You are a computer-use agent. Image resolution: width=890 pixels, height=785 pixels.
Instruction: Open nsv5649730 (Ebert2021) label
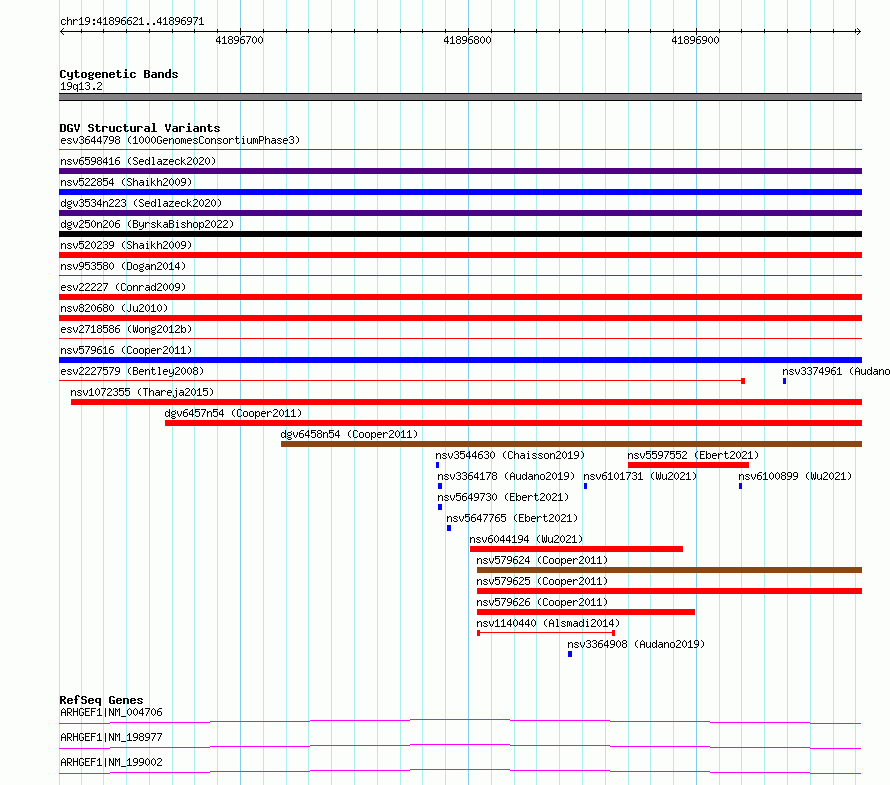503,497
